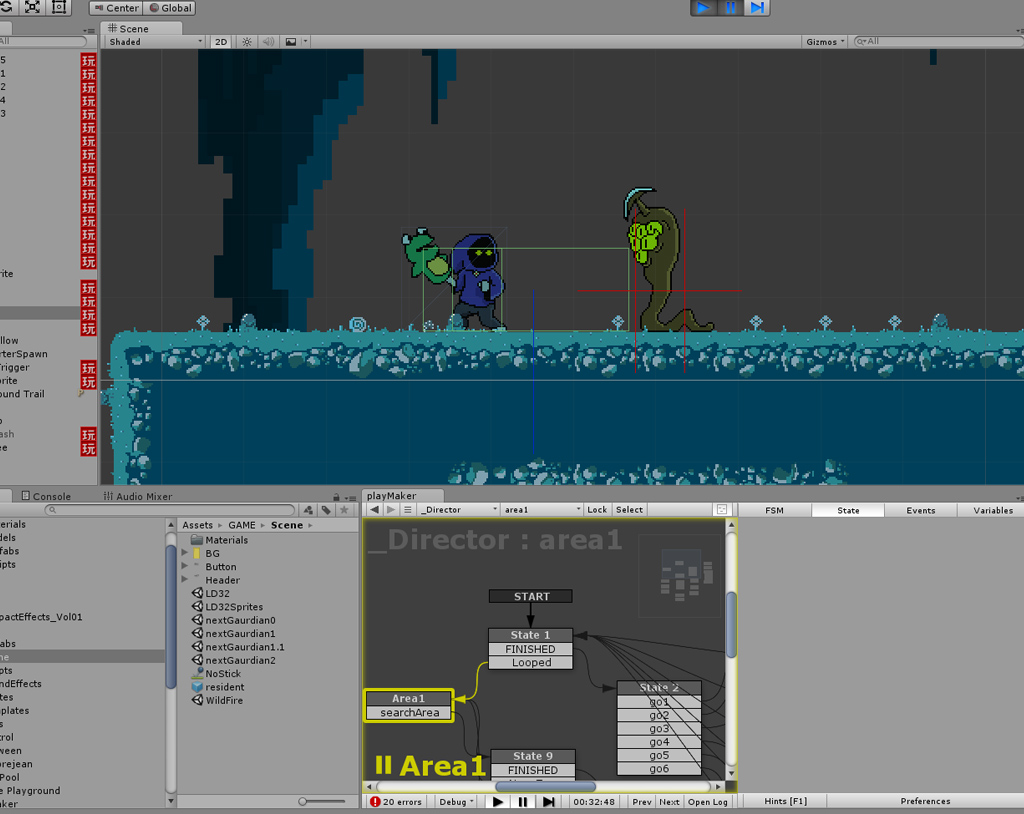Click the Search by Label tag icon
This screenshot has height=814, width=1024.
[x=326, y=510]
